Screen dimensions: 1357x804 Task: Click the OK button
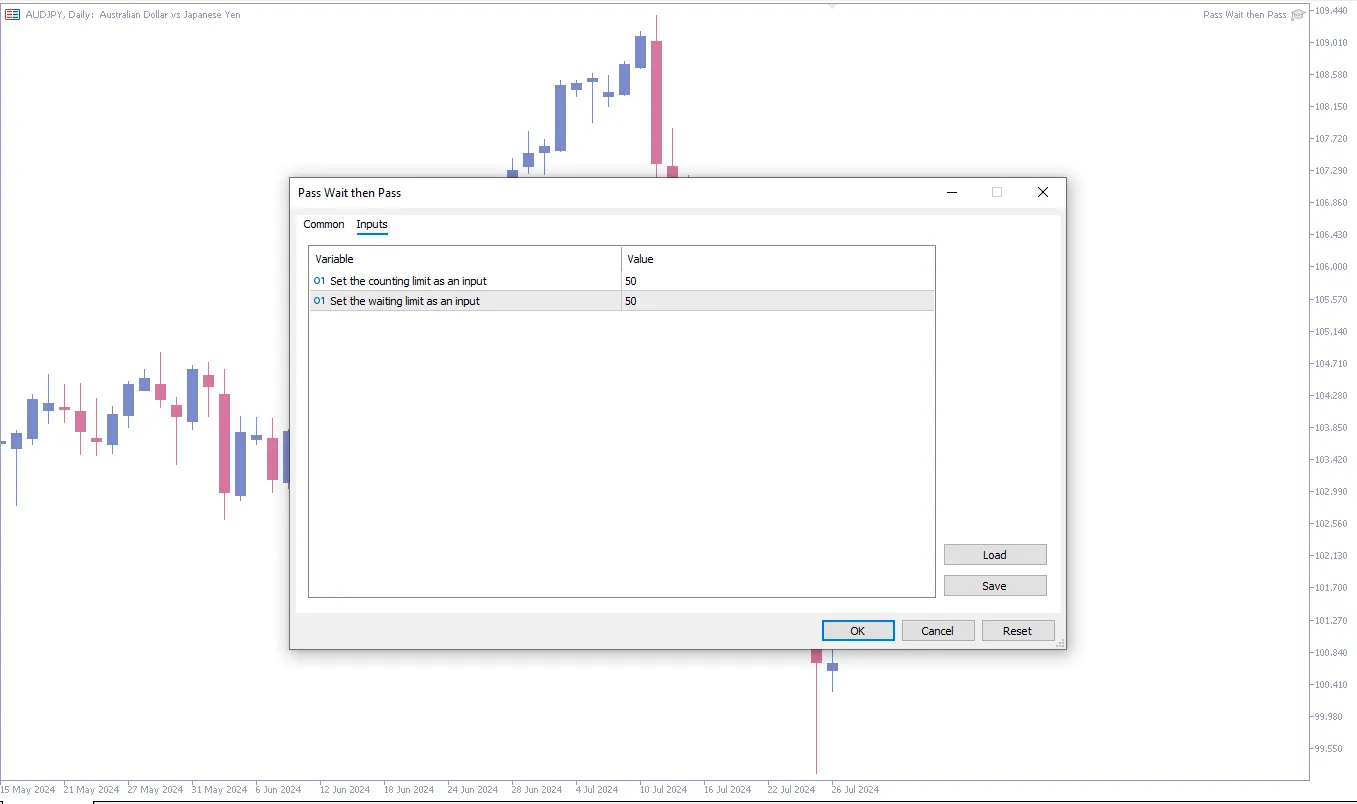[x=858, y=631]
